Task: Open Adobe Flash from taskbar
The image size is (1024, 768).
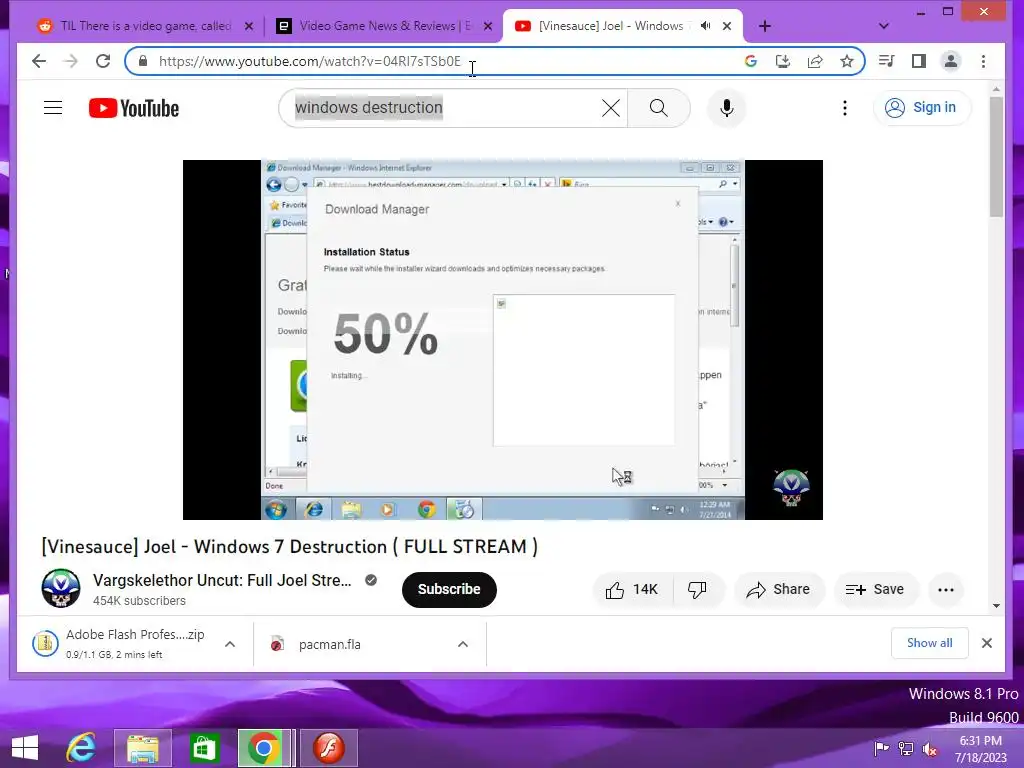Action: point(328,748)
